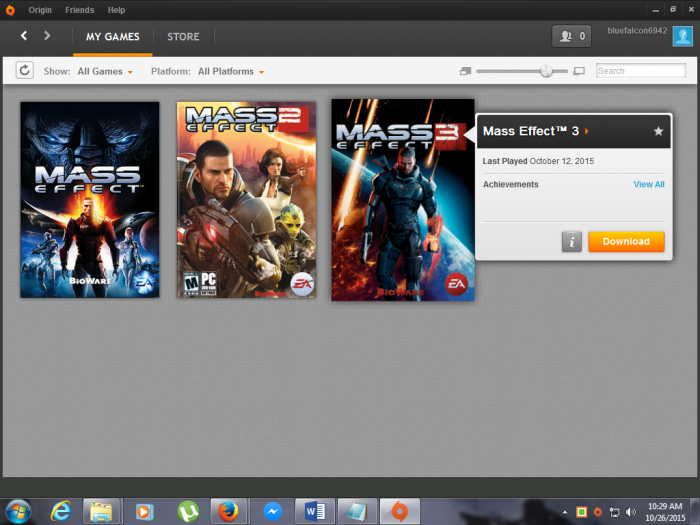Open the Origin menu
Screen dimensions: 700x525
(40, 10)
